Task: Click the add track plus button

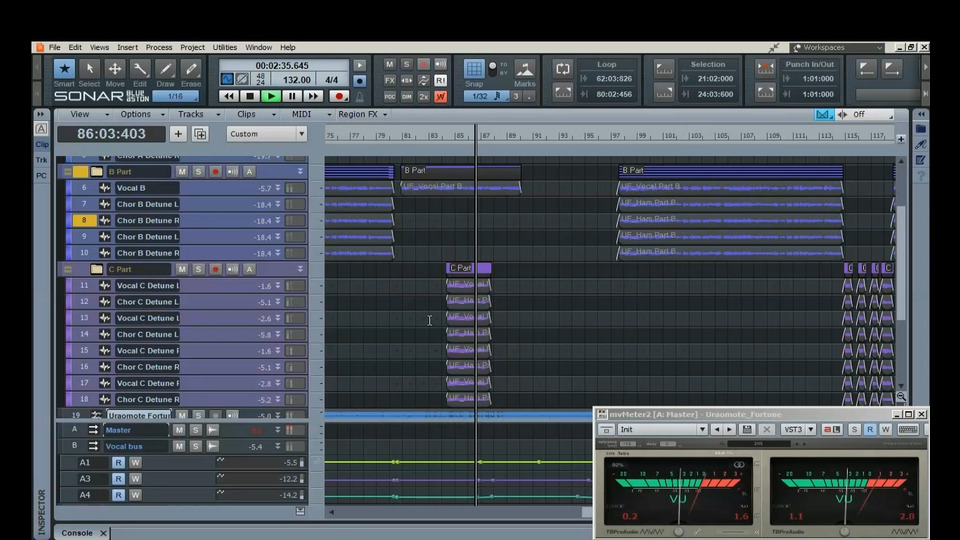Action: pyautogui.click(x=178, y=134)
